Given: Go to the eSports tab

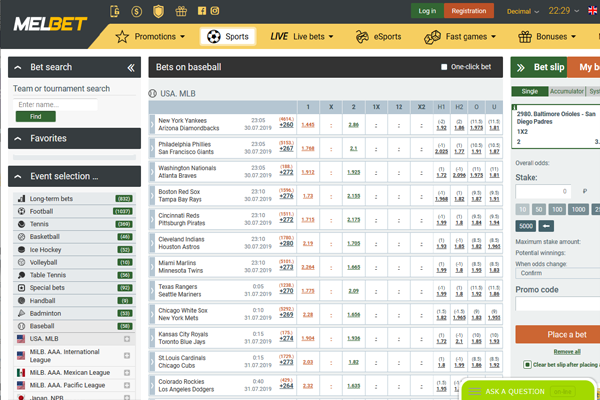Looking at the screenshot, I should [378, 37].
